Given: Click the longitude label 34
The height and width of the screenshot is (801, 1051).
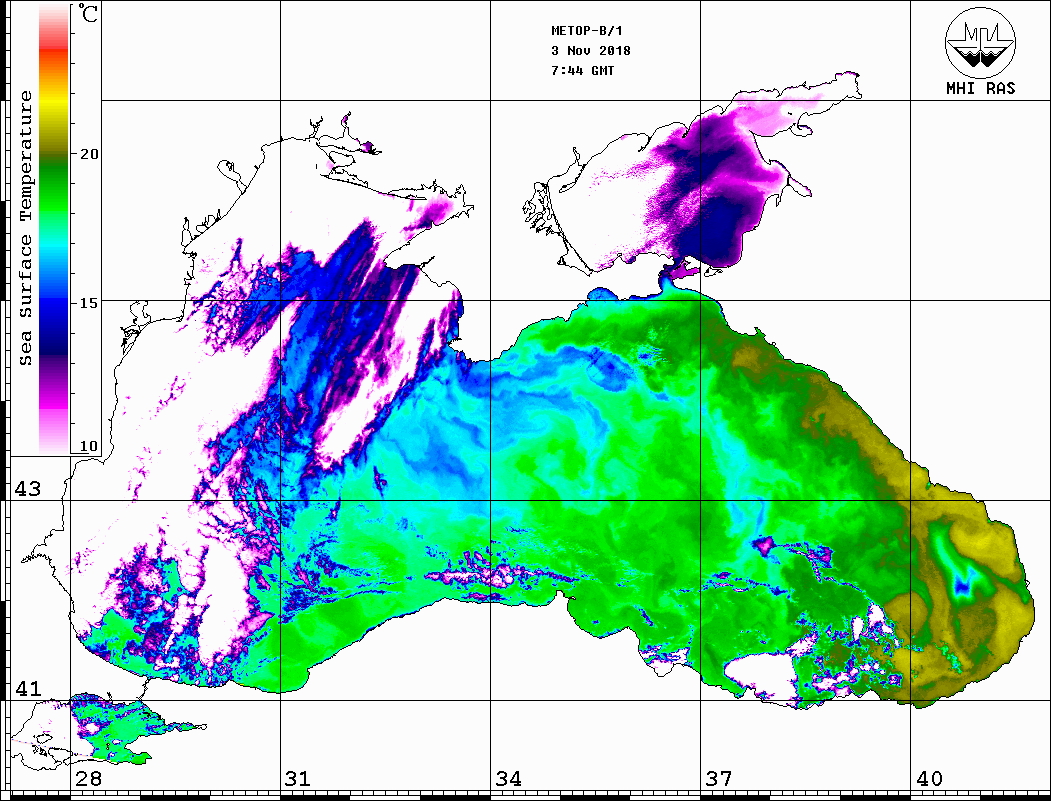Looking at the screenshot, I should tap(509, 779).
